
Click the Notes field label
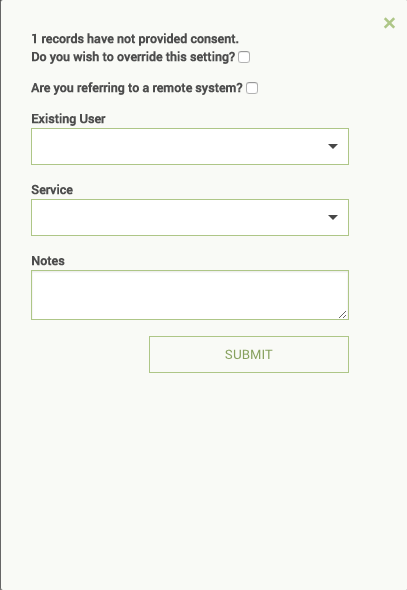click(48, 261)
